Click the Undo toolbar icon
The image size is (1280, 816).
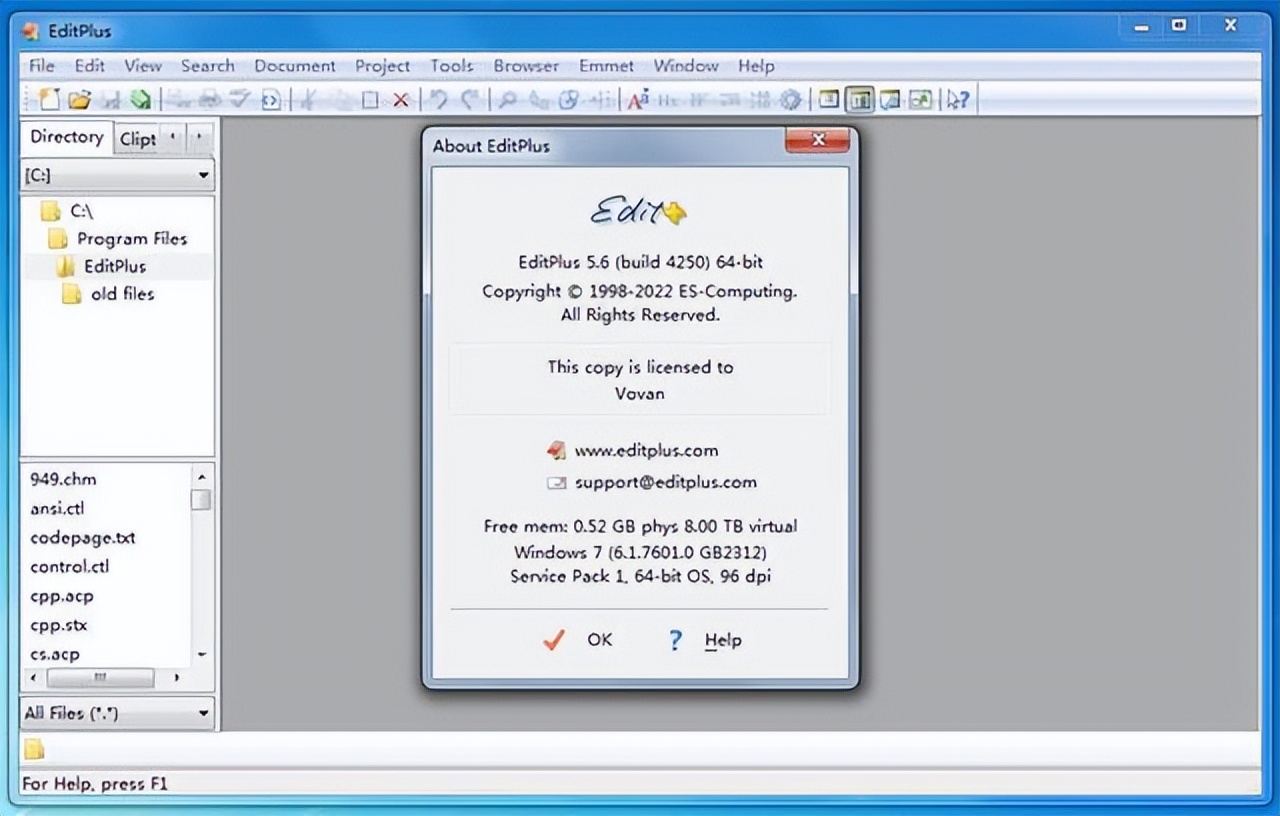[438, 99]
